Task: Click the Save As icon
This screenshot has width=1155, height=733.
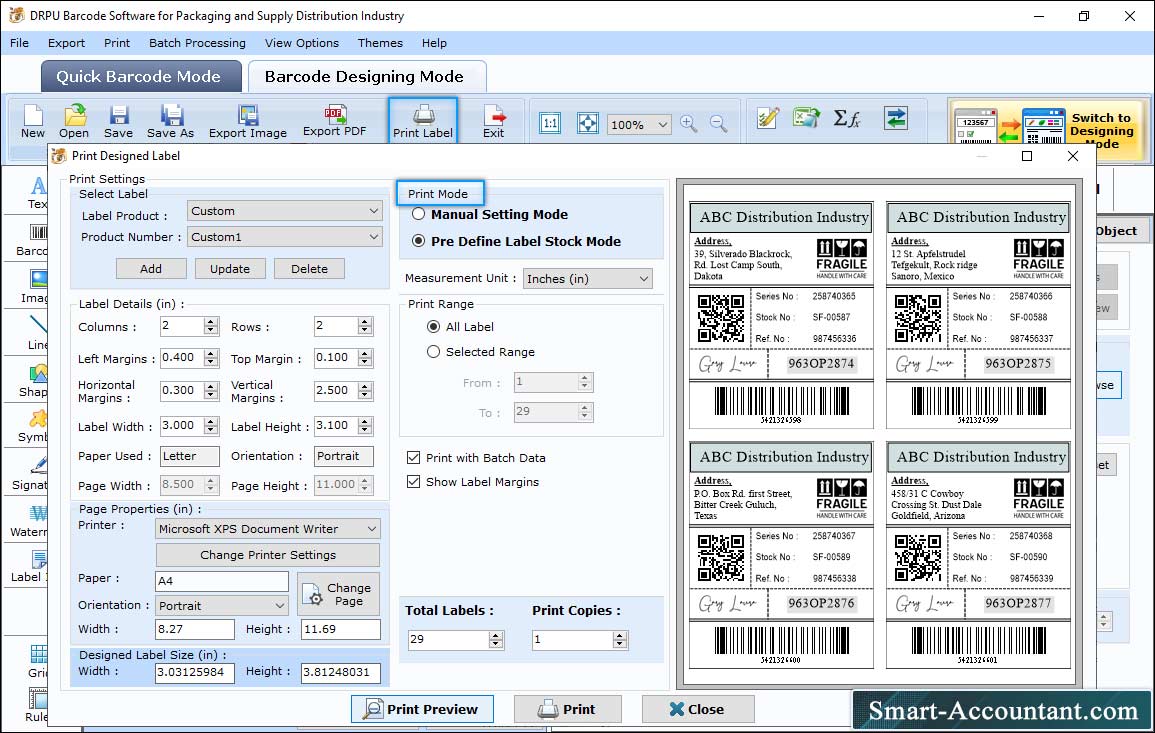Action: (170, 122)
